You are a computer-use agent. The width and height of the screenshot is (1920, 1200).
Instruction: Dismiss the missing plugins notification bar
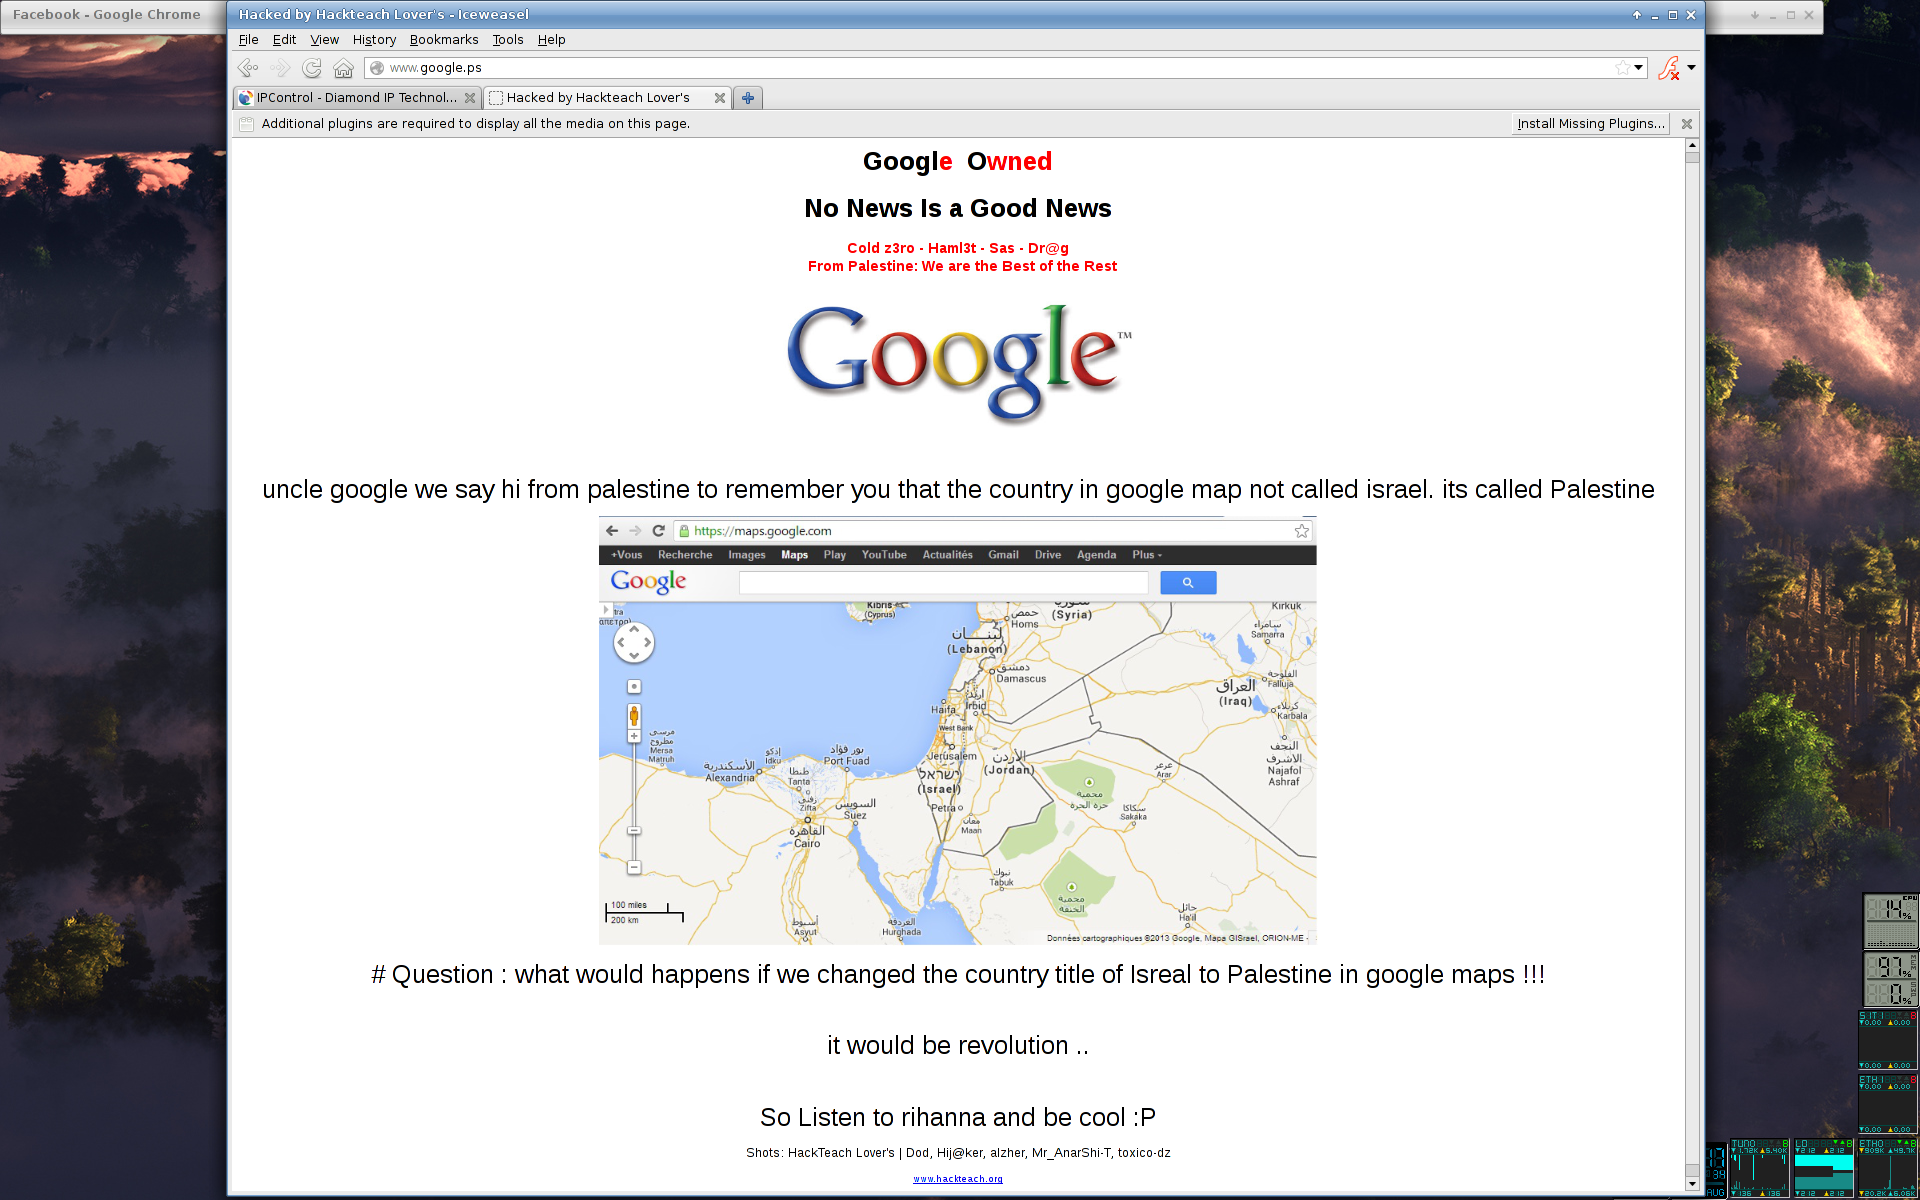coord(1687,124)
